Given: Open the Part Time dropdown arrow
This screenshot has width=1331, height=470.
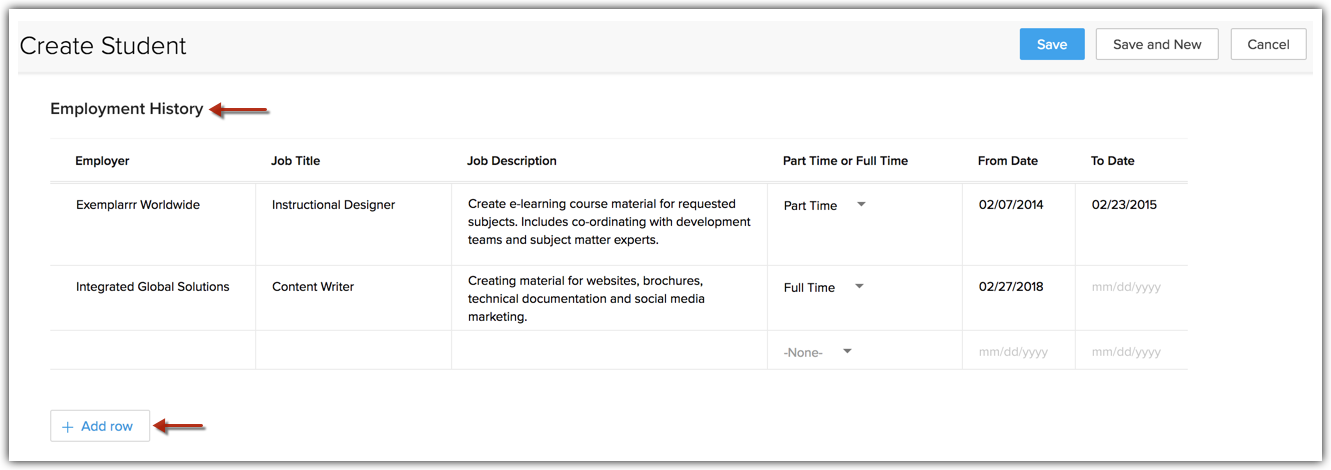Looking at the screenshot, I should 861,204.
